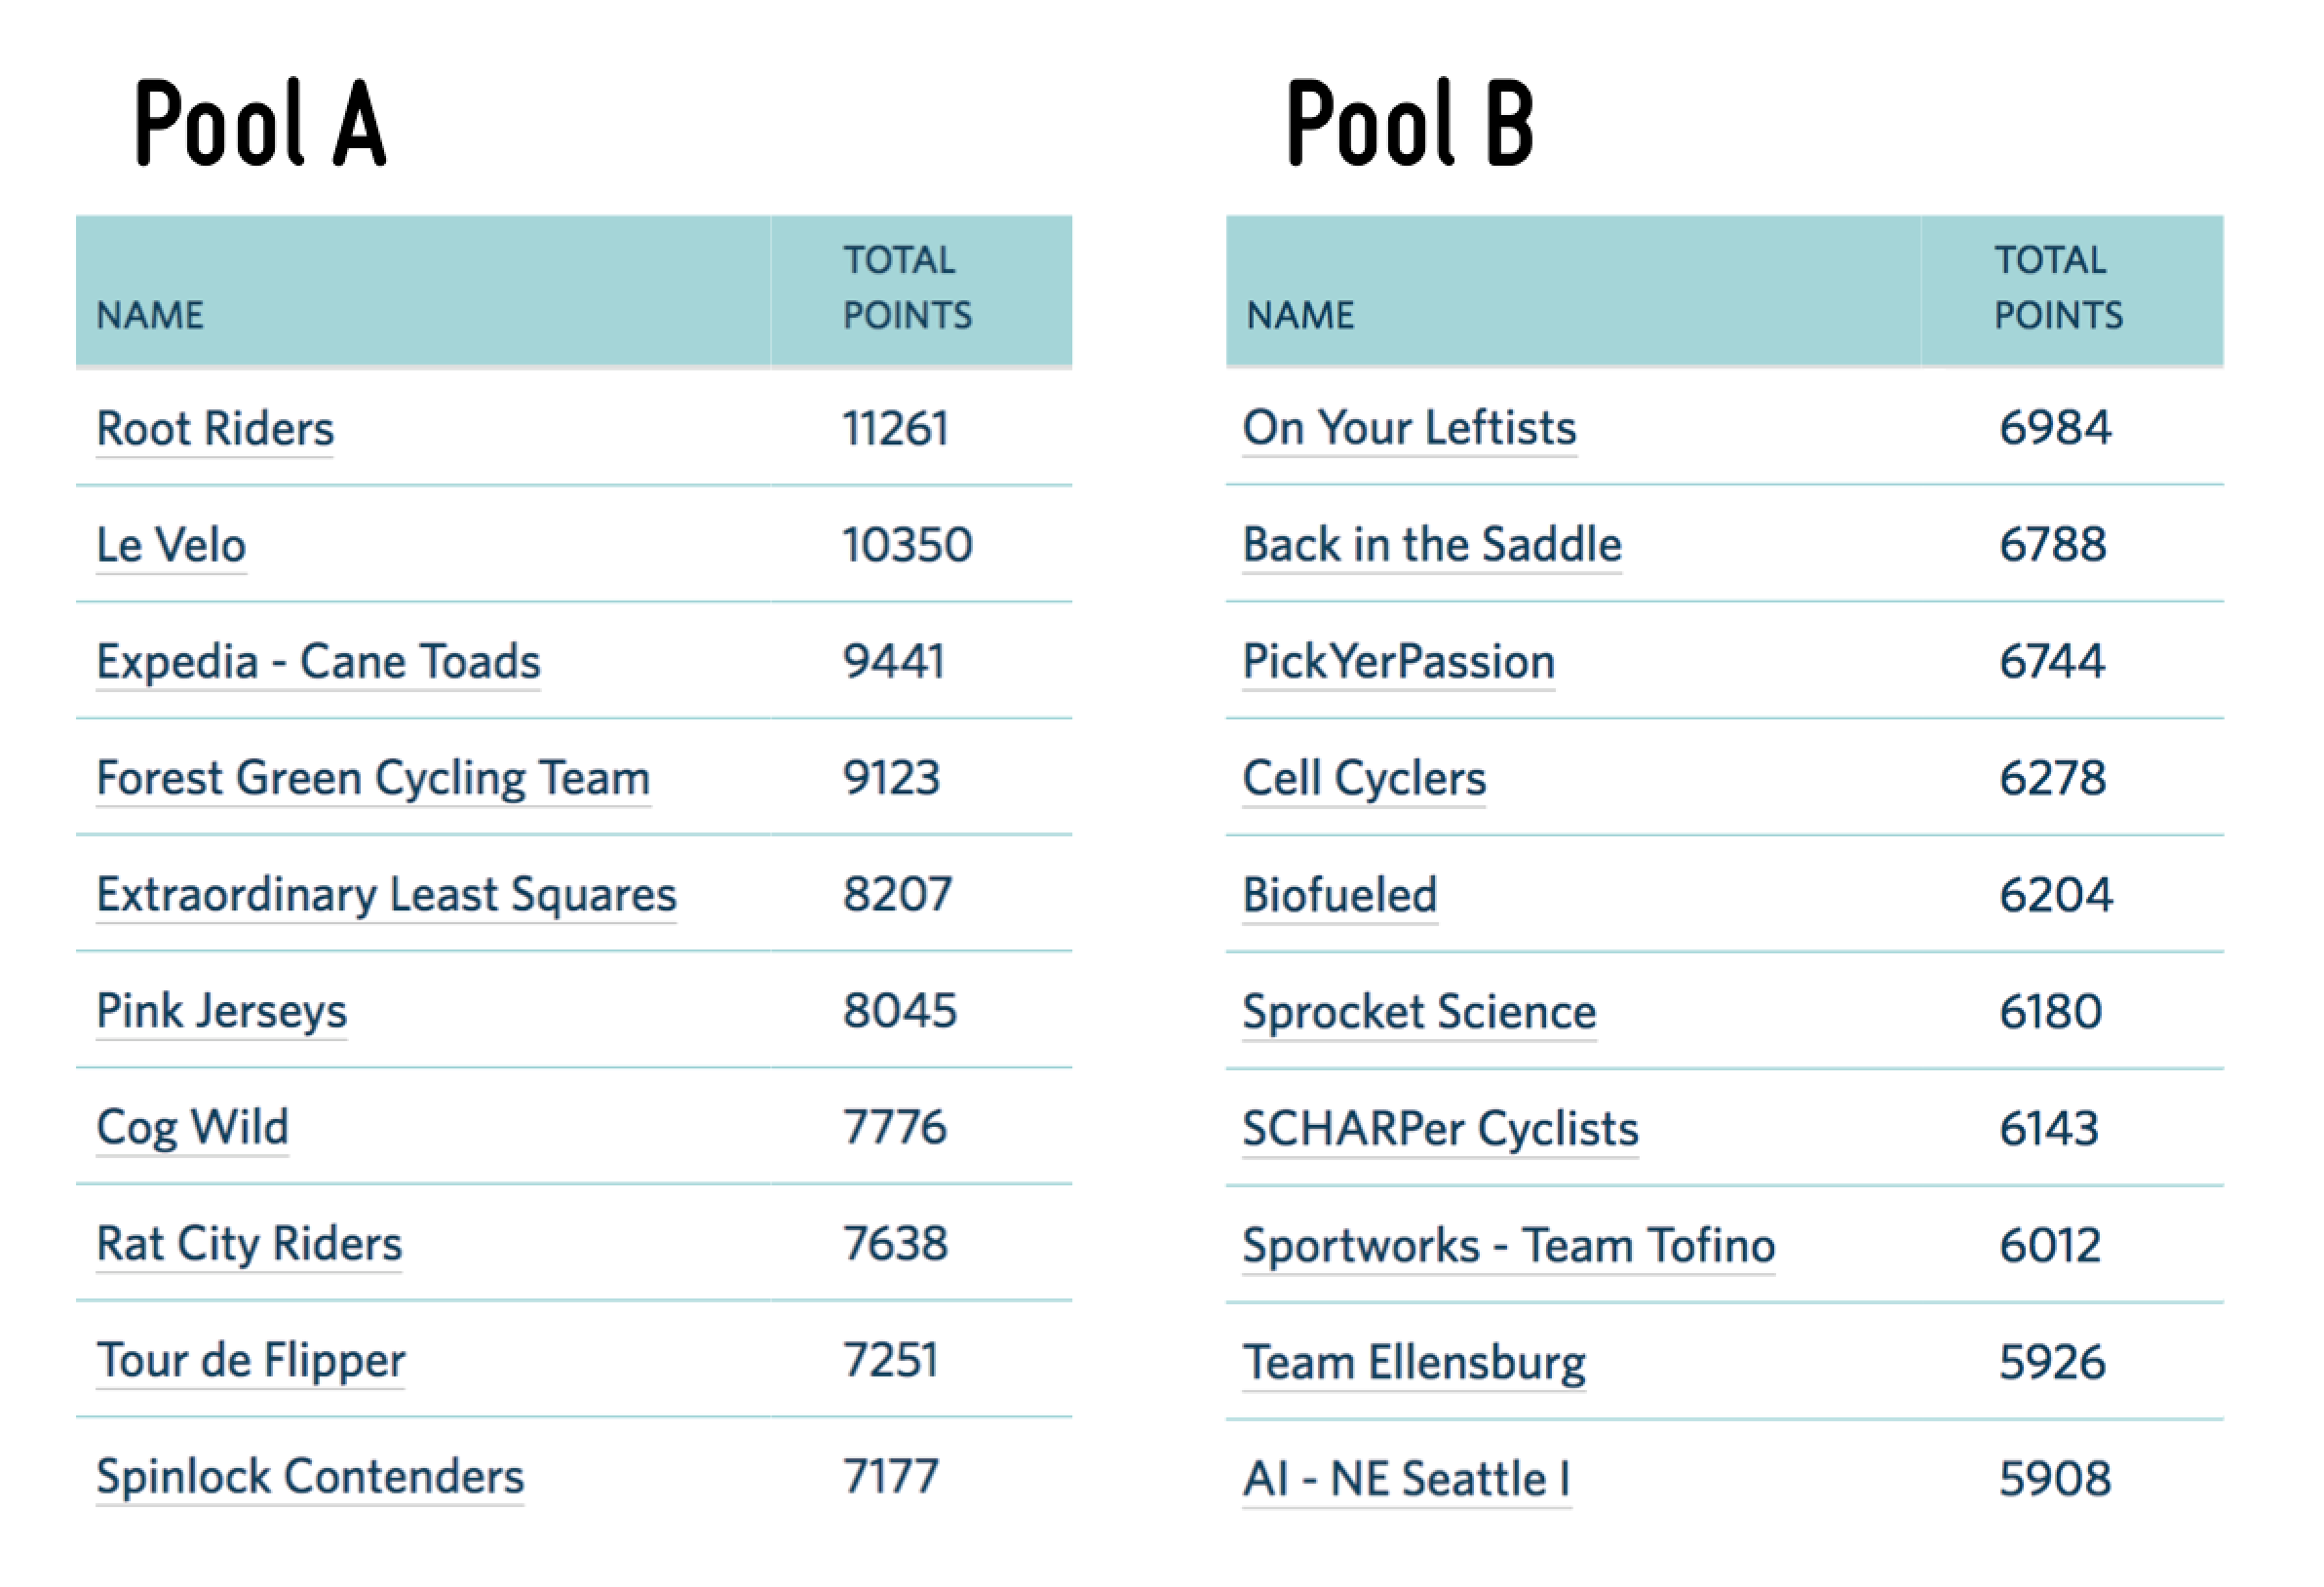Open Rat City Riders link
The image size is (2324, 1587).
249,1246
